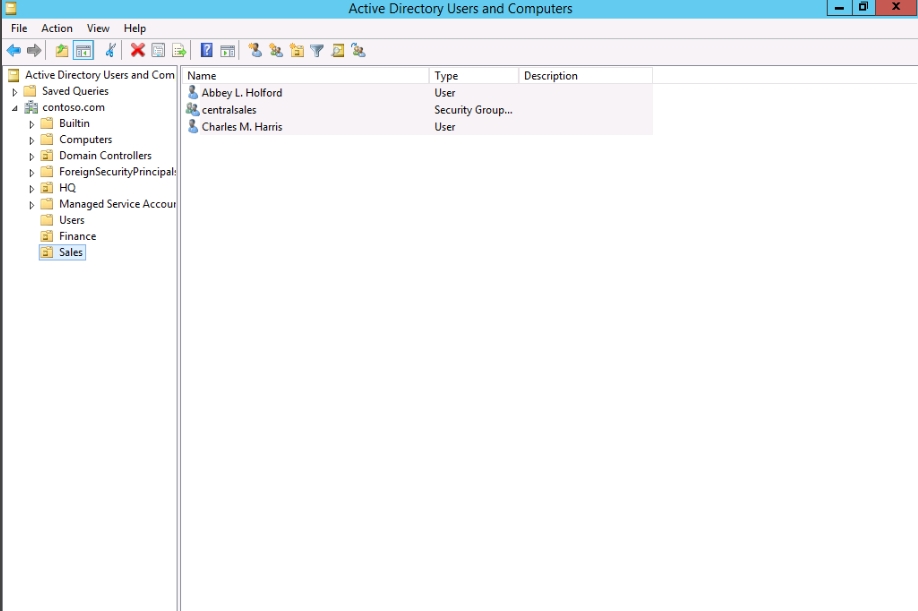The width and height of the screenshot is (918, 611).
Task: Expand the ForeignSecurityPrincipals container
Action: [32, 173]
